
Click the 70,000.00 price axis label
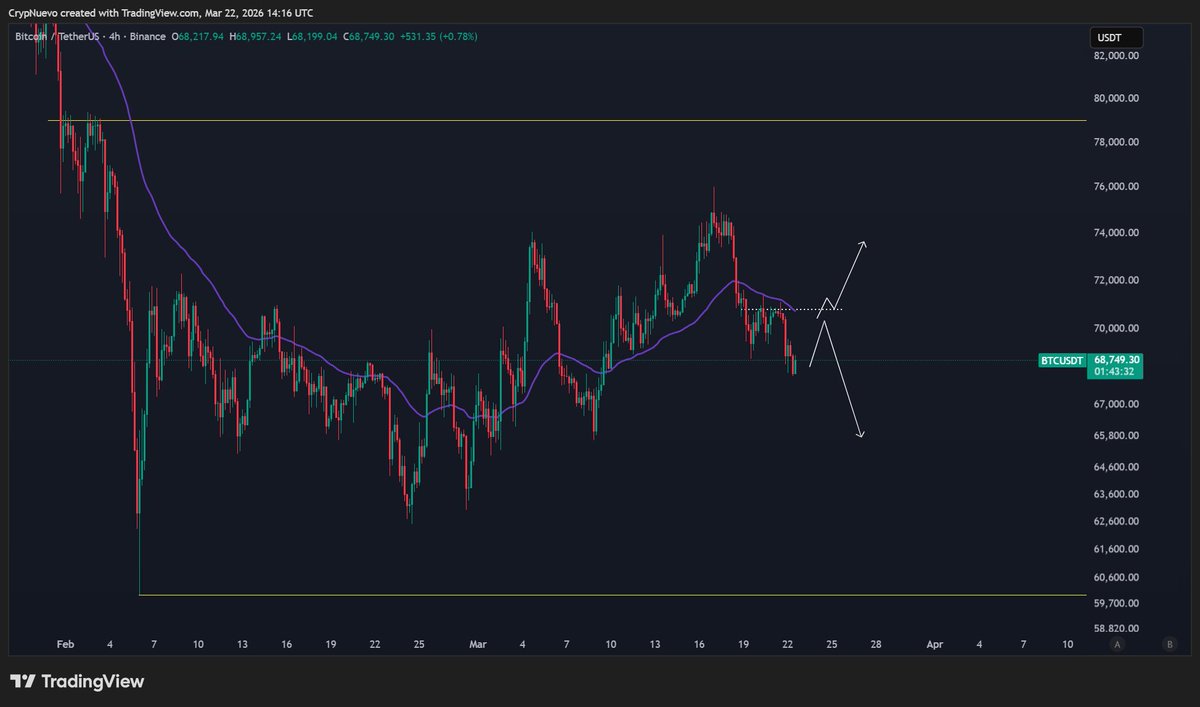[x=1117, y=328]
